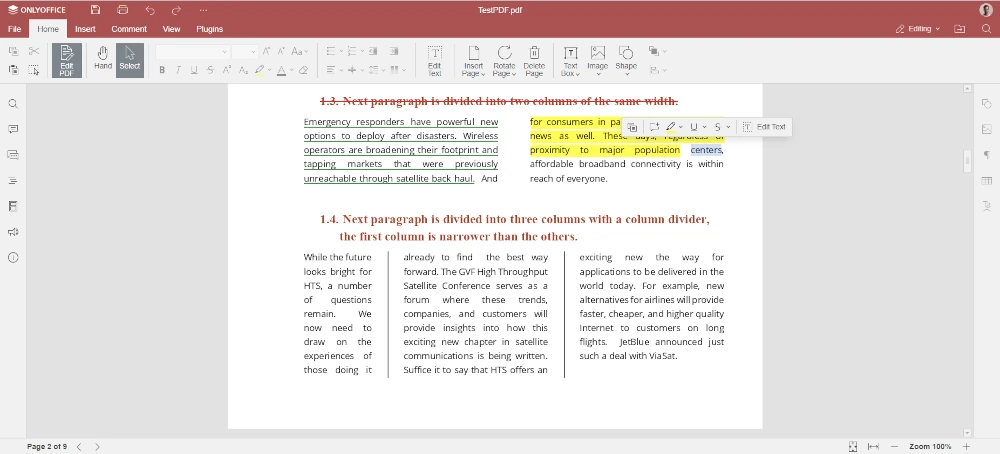The image size is (1000, 454).
Task: Open the font name combo box
Action: (192, 52)
